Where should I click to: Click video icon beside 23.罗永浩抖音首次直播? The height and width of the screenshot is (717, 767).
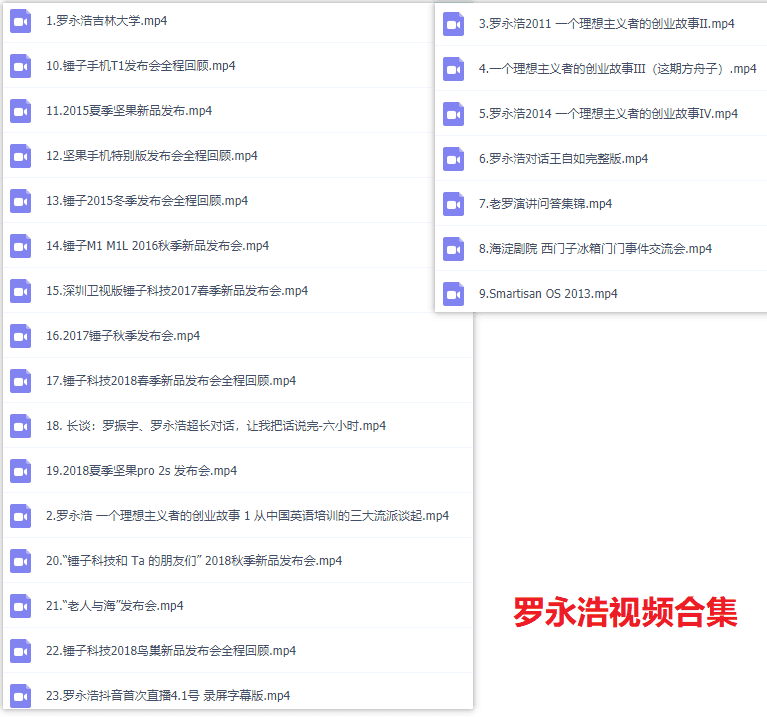pos(21,696)
